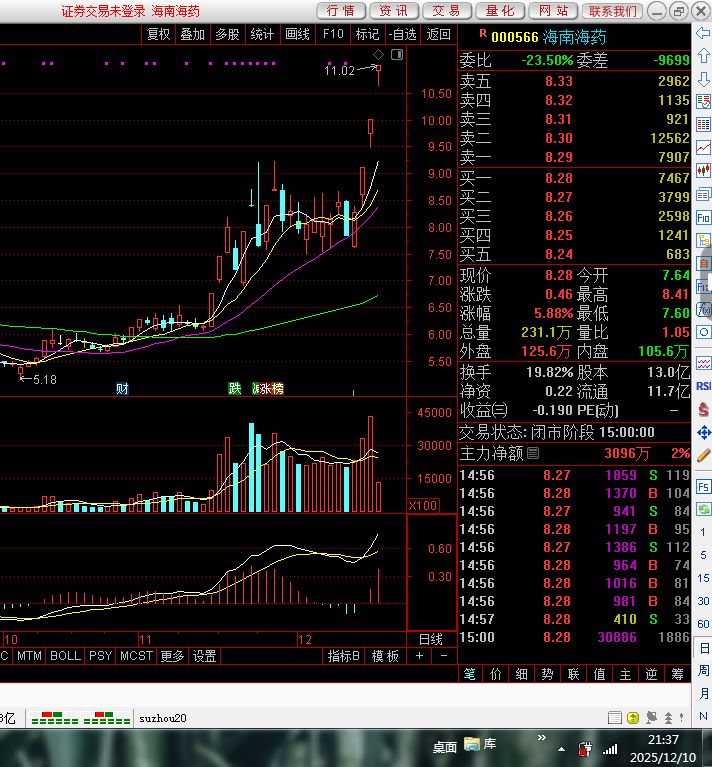Screen dimensions: 712x767
Task: Click the list icon next to 主力净额
Action: [534, 453]
